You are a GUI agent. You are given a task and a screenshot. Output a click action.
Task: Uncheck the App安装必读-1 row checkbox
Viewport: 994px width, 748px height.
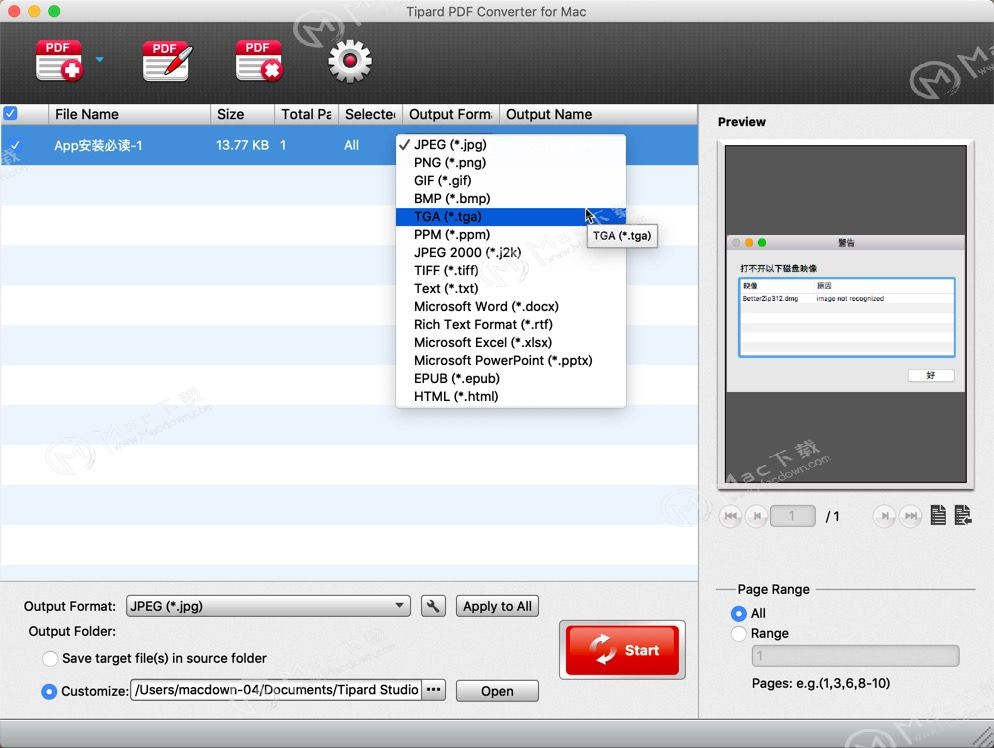pos(14,145)
